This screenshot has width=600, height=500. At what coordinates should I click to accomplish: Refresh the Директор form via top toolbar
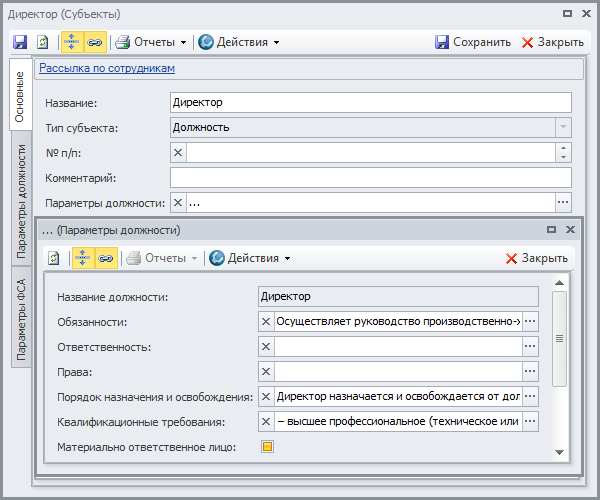[x=43, y=42]
